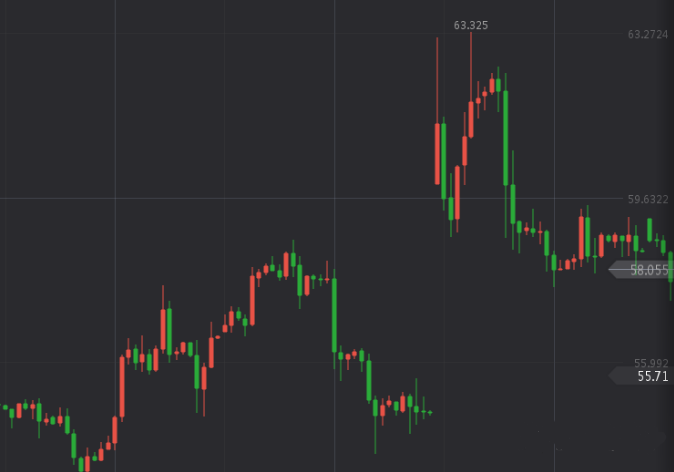Select the 55.71 price tag
The width and height of the screenshot is (674, 472).
point(652,376)
